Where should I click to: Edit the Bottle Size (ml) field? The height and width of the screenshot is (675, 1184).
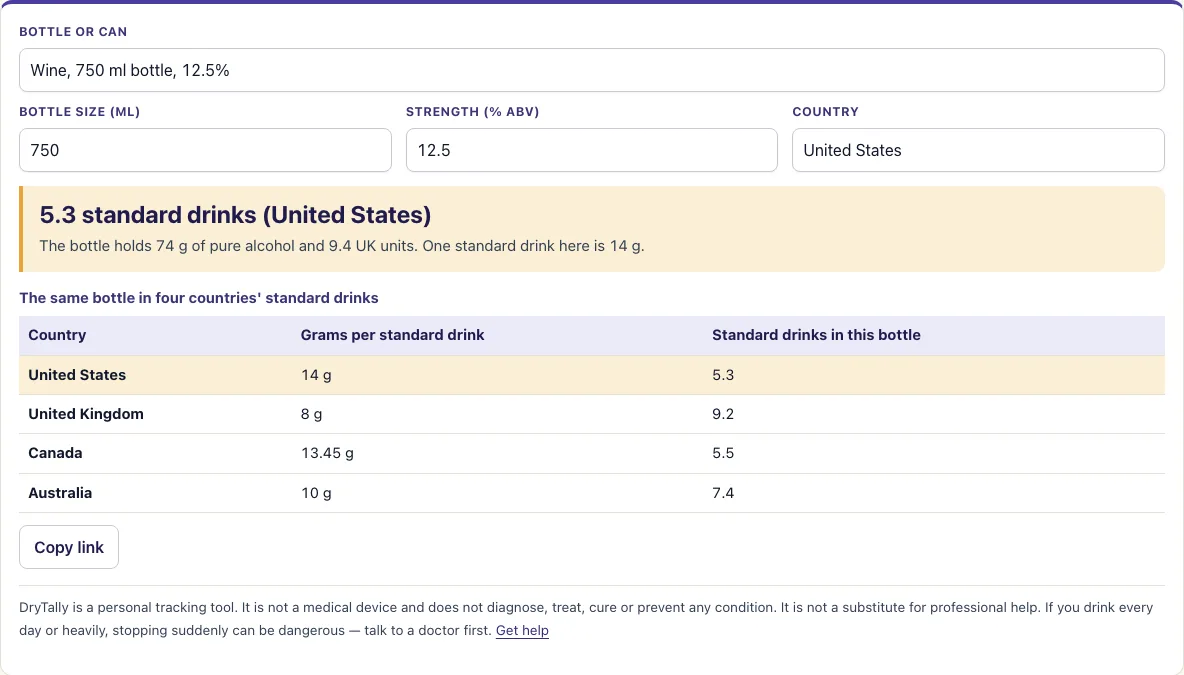[205, 150]
